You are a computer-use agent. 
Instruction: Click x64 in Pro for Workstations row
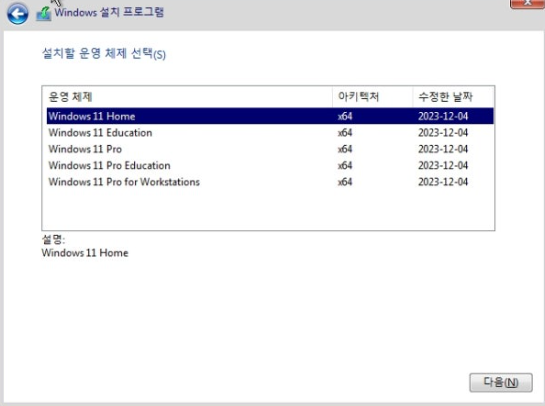(x=345, y=182)
